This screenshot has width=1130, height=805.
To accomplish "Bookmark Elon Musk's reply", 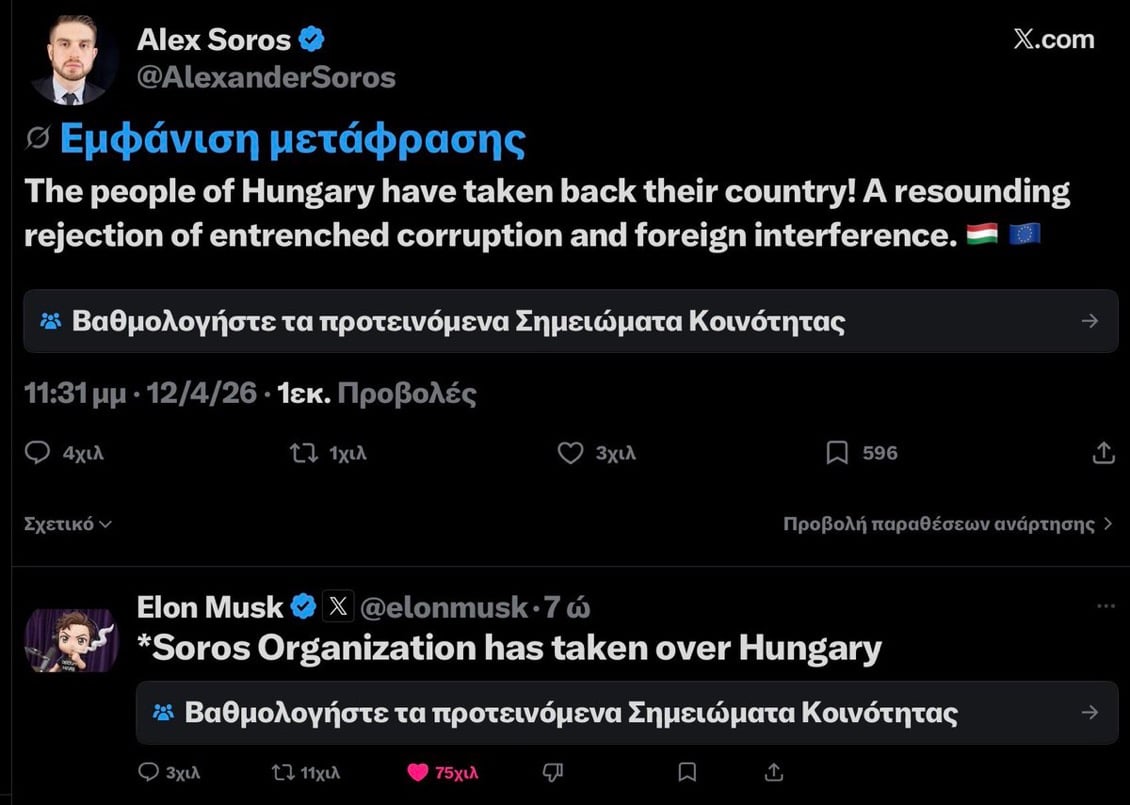I will point(687,772).
